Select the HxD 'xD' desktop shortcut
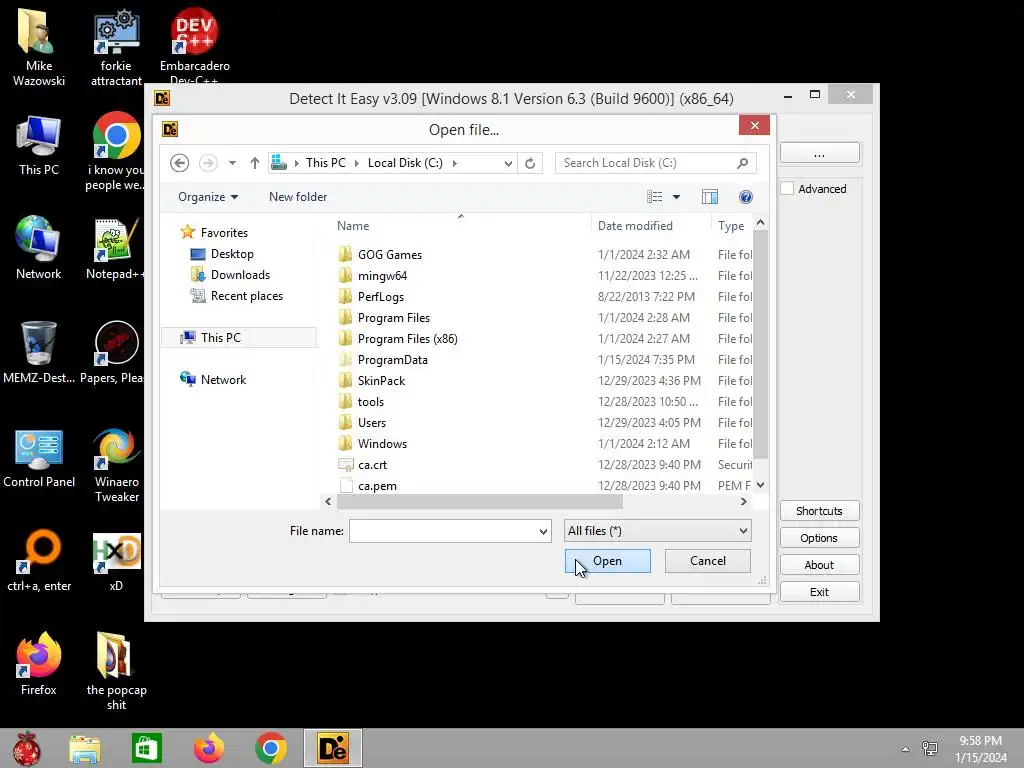Screen dimensions: 1024x768 pyautogui.click(x=116, y=562)
